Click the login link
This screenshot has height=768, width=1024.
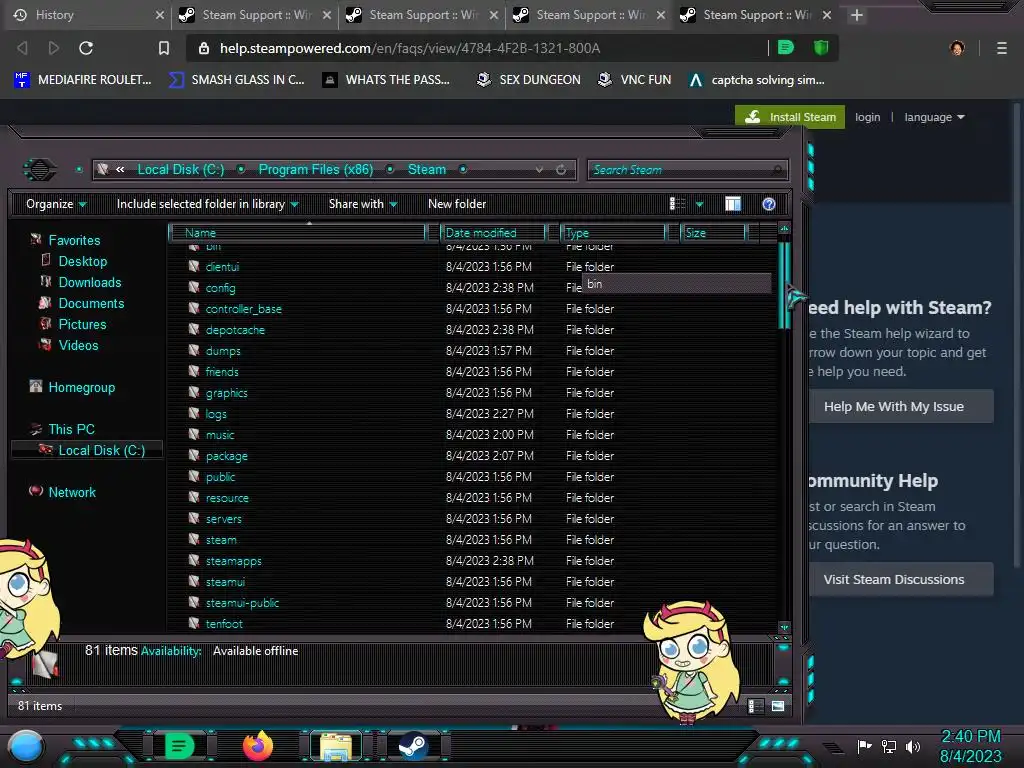[x=867, y=117]
